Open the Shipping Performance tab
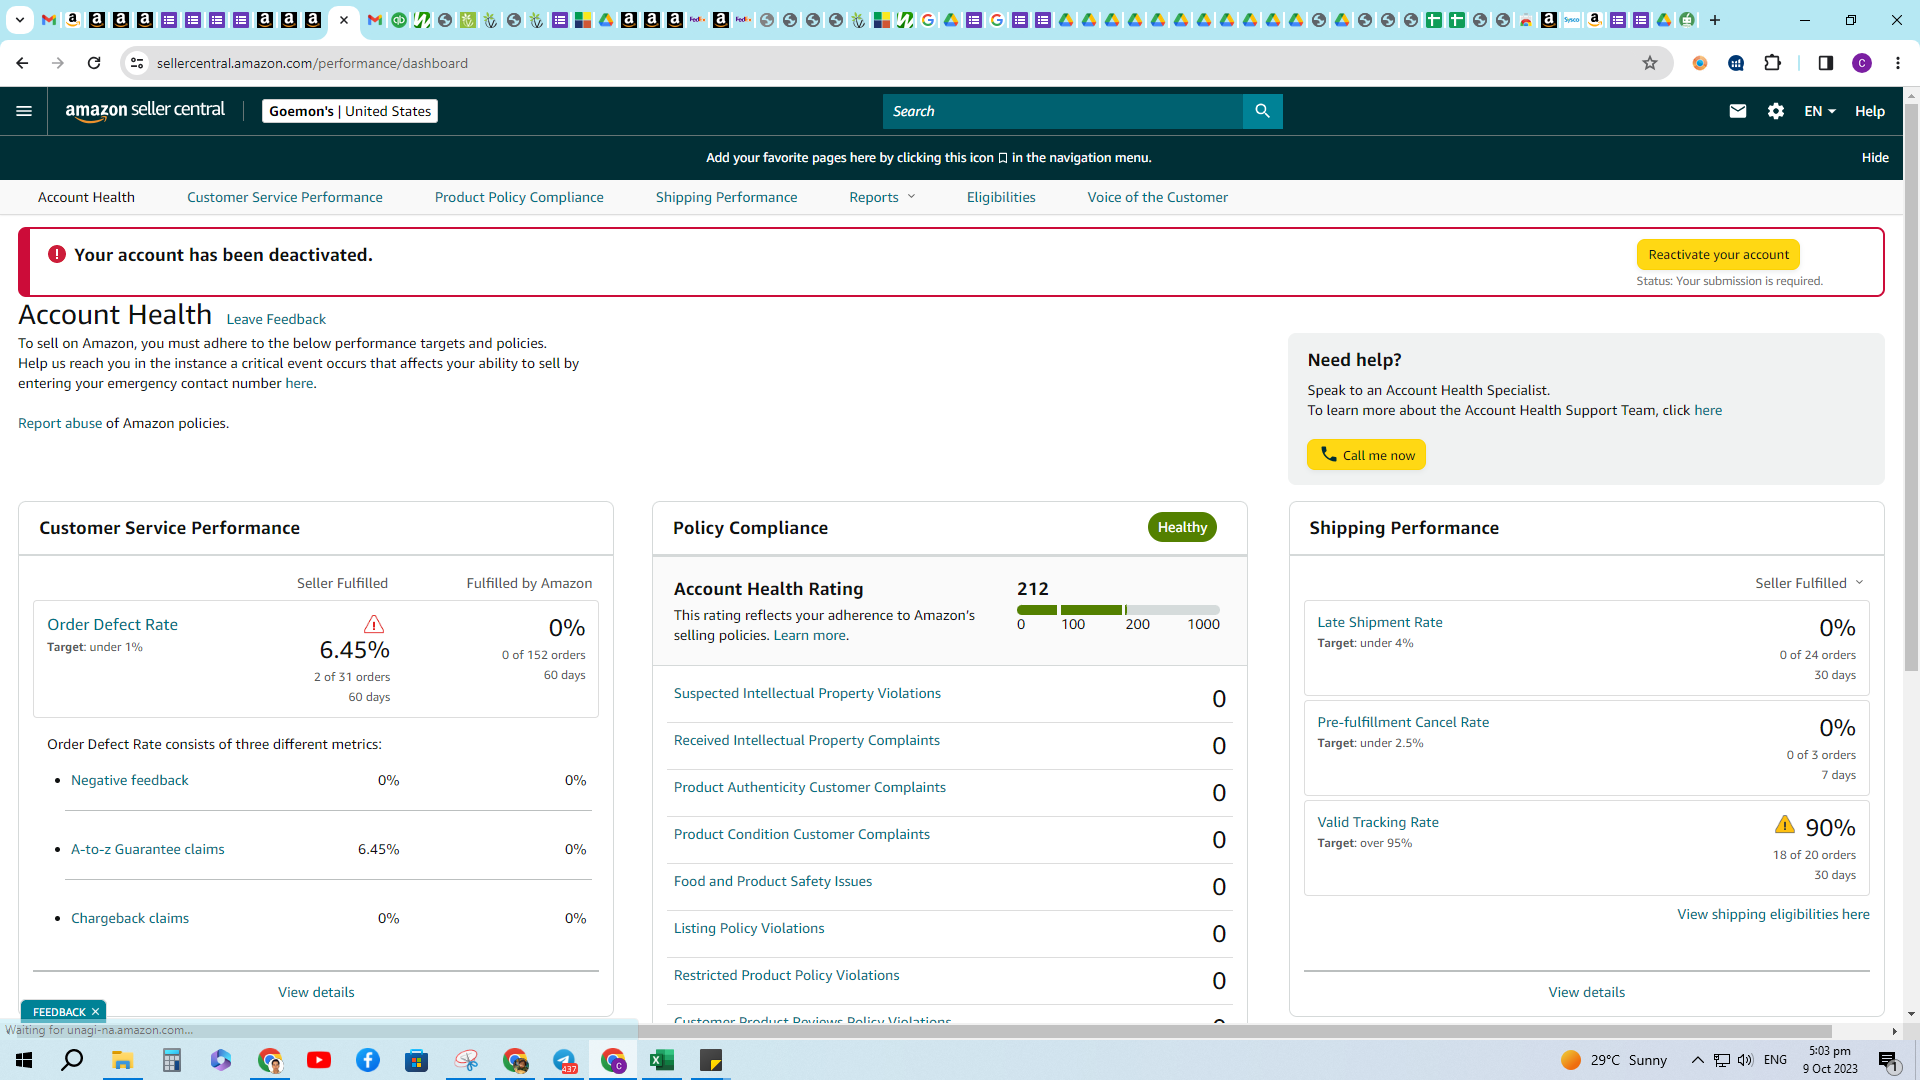Image resolution: width=1920 pixels, height=1080 pixels. [727, 197]
